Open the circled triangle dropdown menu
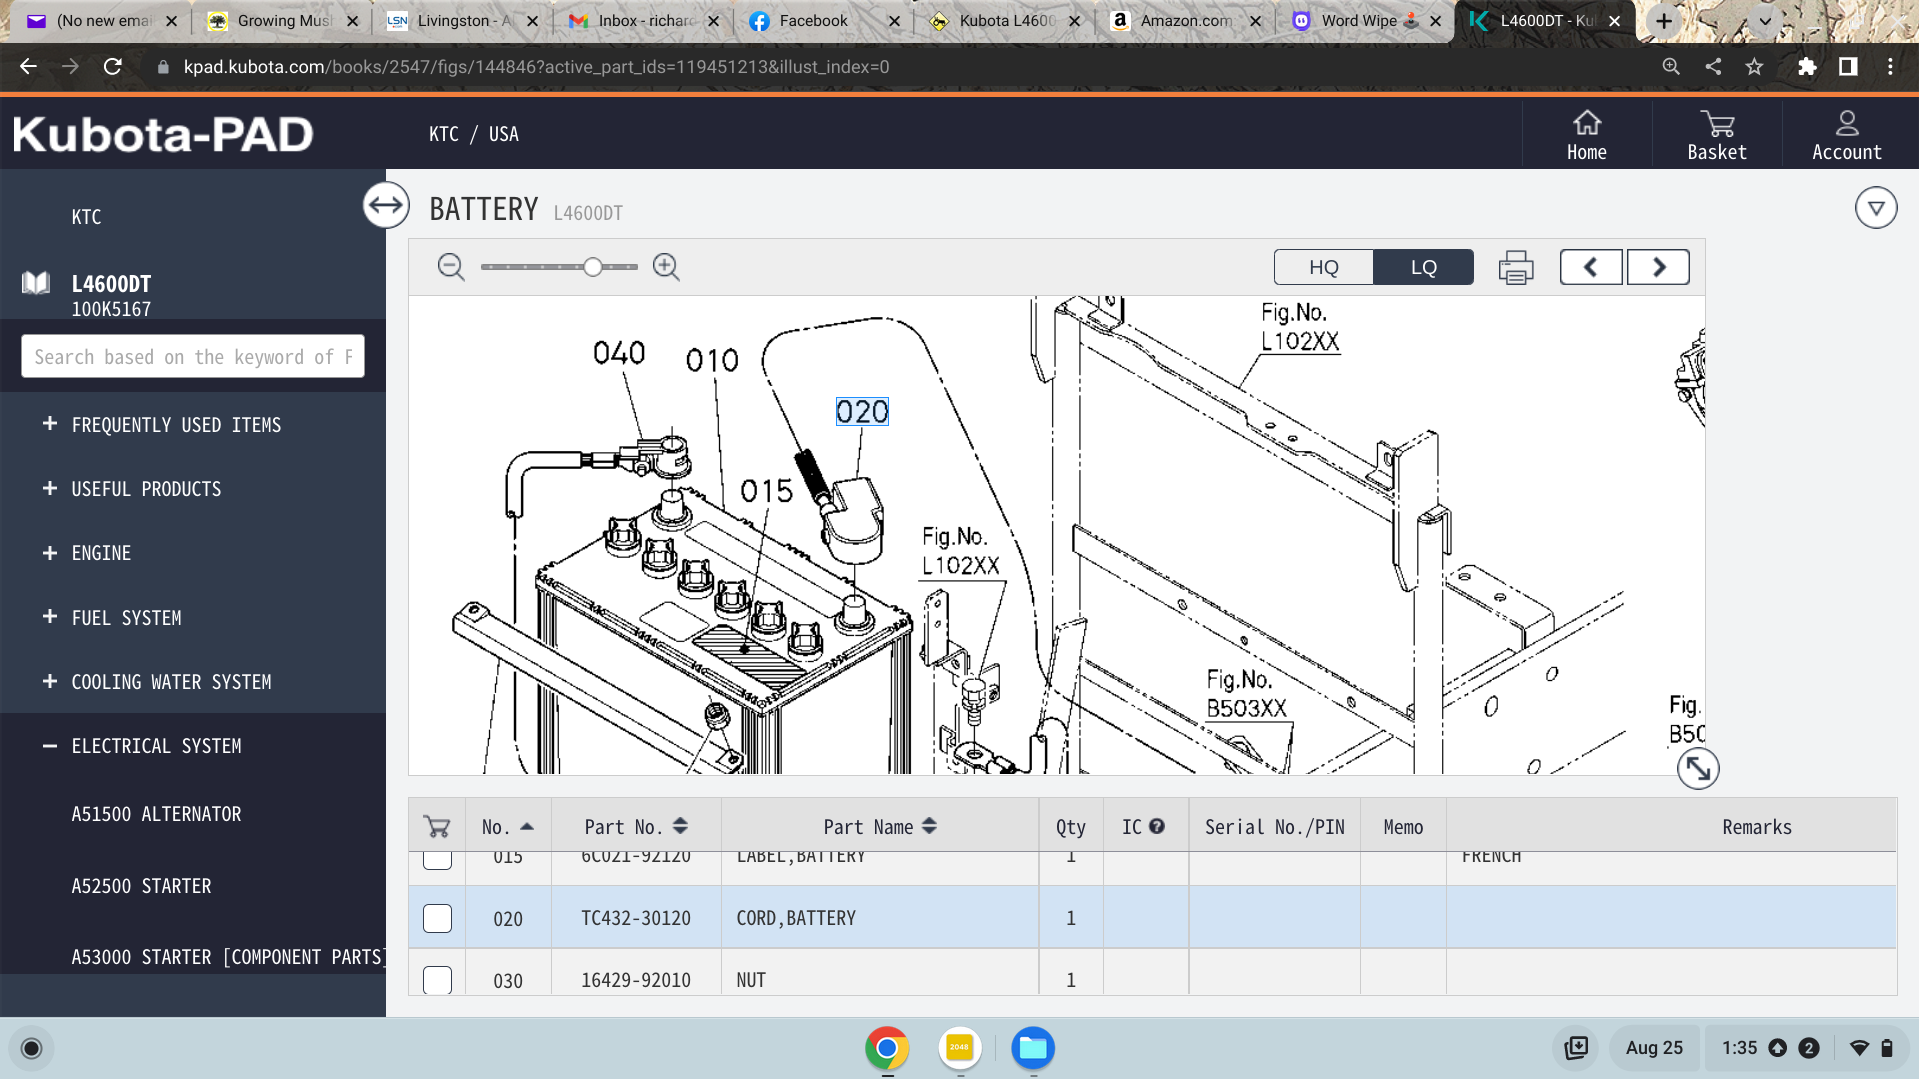The height and width of the screenshot is (1079, 1919). coord(1875,208)
